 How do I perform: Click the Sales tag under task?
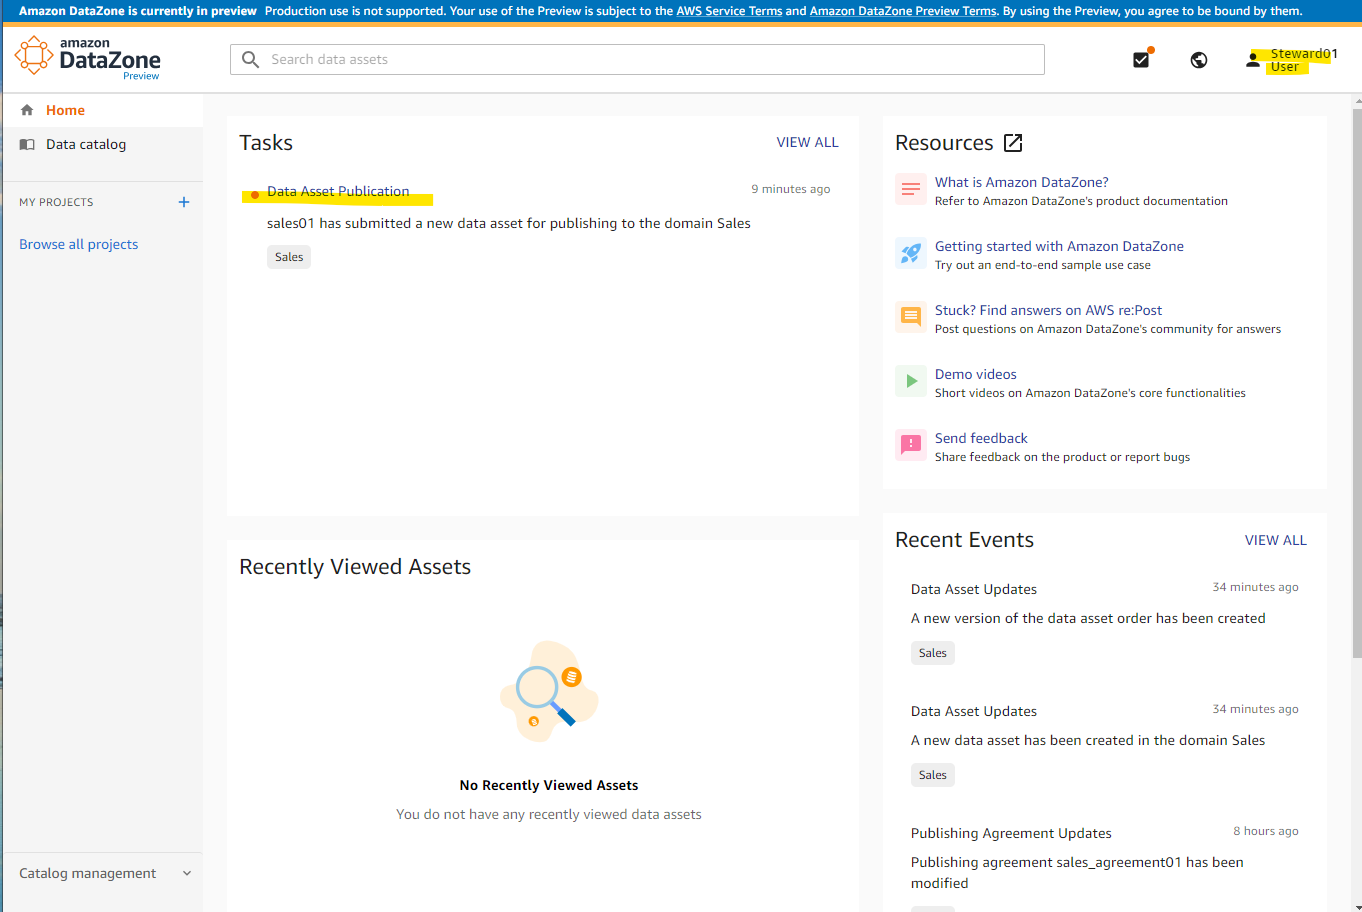(x=289, y=257)
